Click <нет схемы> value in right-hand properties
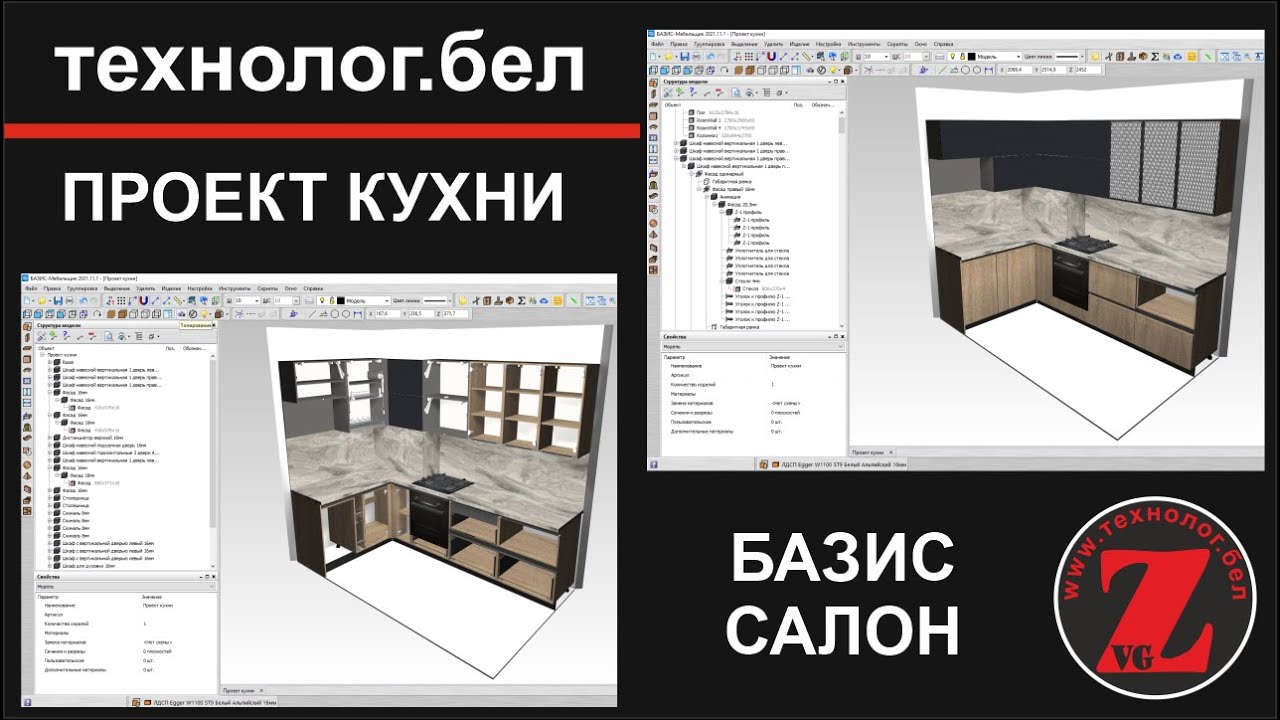 pyautogui.click(x=785, y=403)
